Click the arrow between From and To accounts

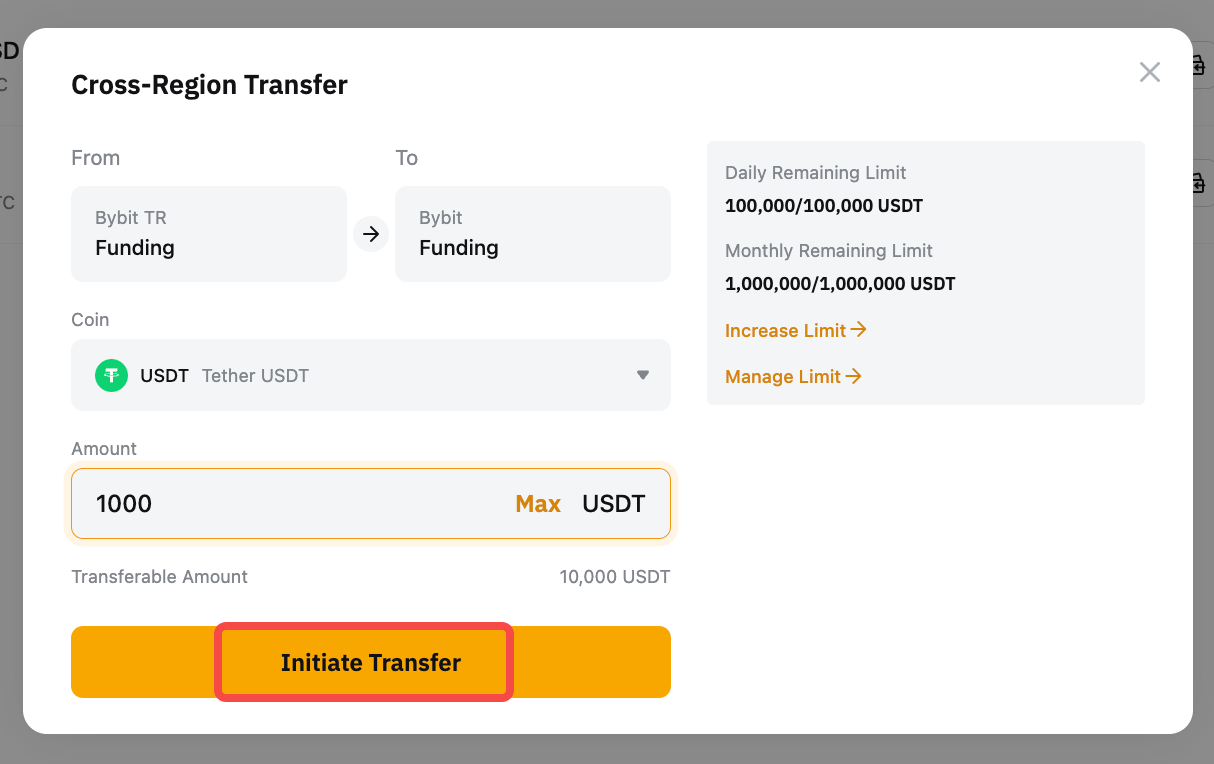371,234
